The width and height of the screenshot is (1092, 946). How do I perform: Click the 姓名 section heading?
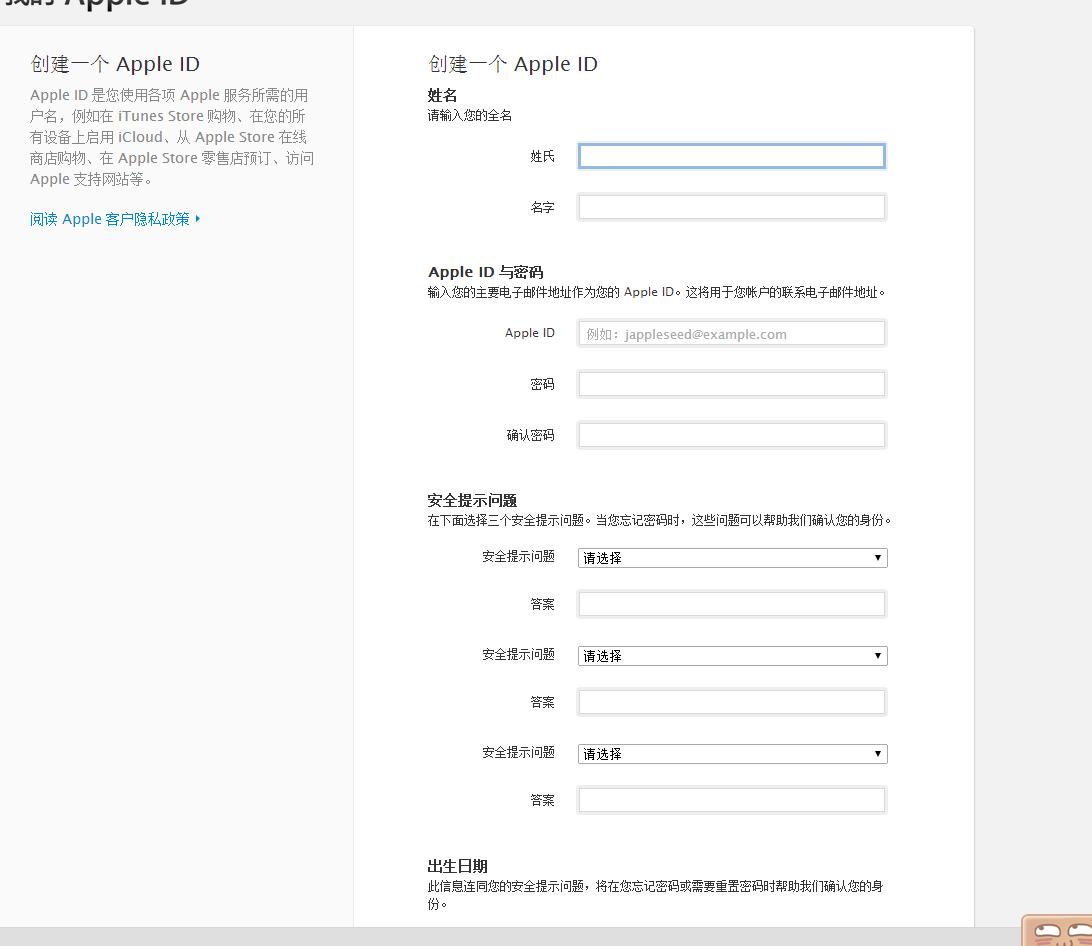pos(442,95)
